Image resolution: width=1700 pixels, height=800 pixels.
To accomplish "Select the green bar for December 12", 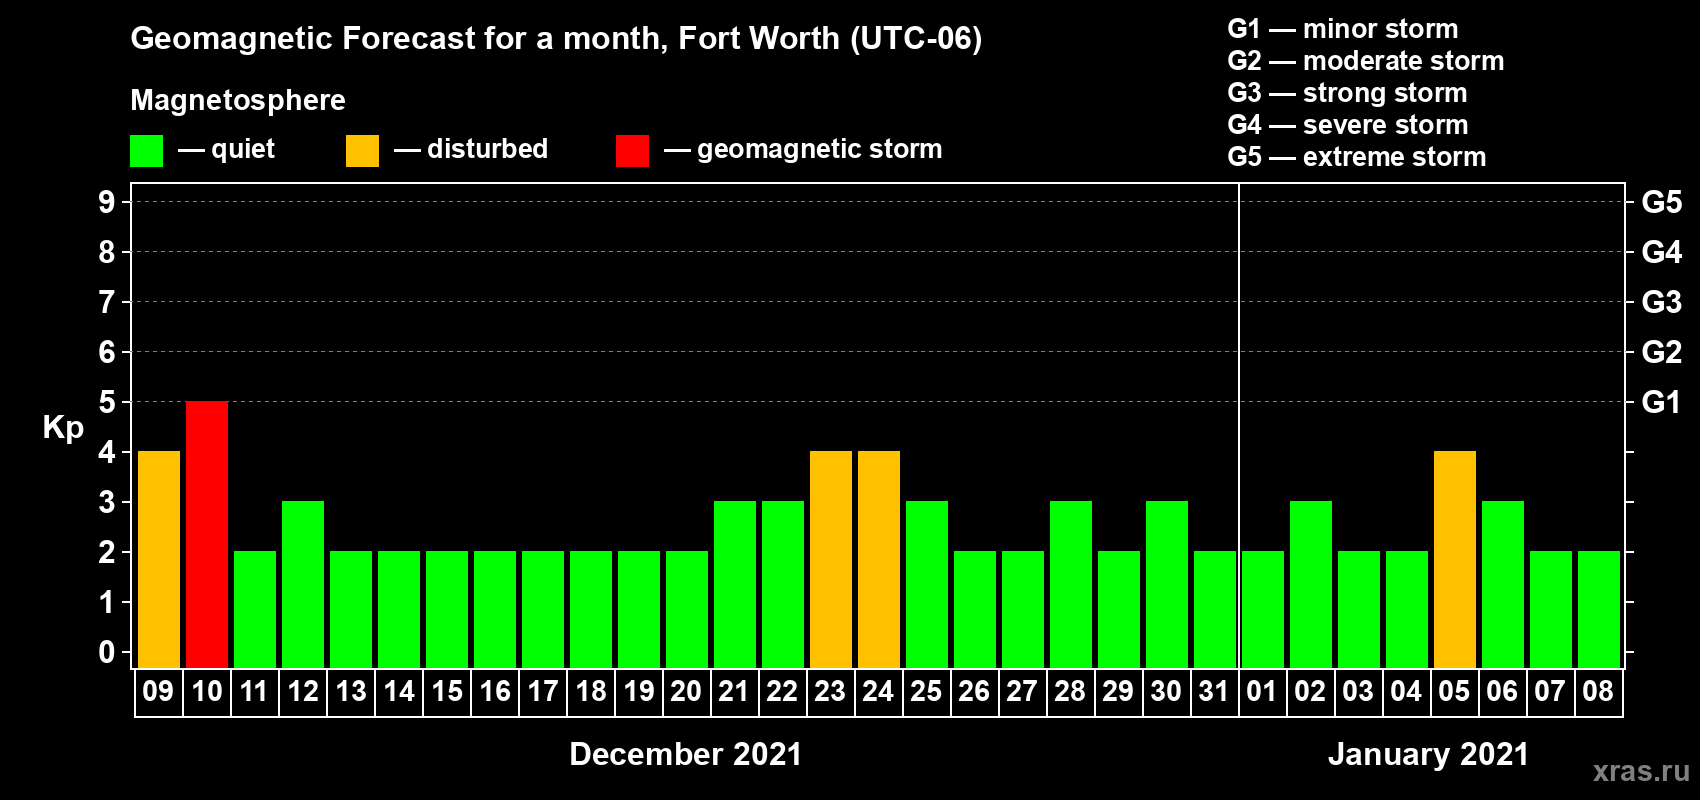I will [303, 585].
